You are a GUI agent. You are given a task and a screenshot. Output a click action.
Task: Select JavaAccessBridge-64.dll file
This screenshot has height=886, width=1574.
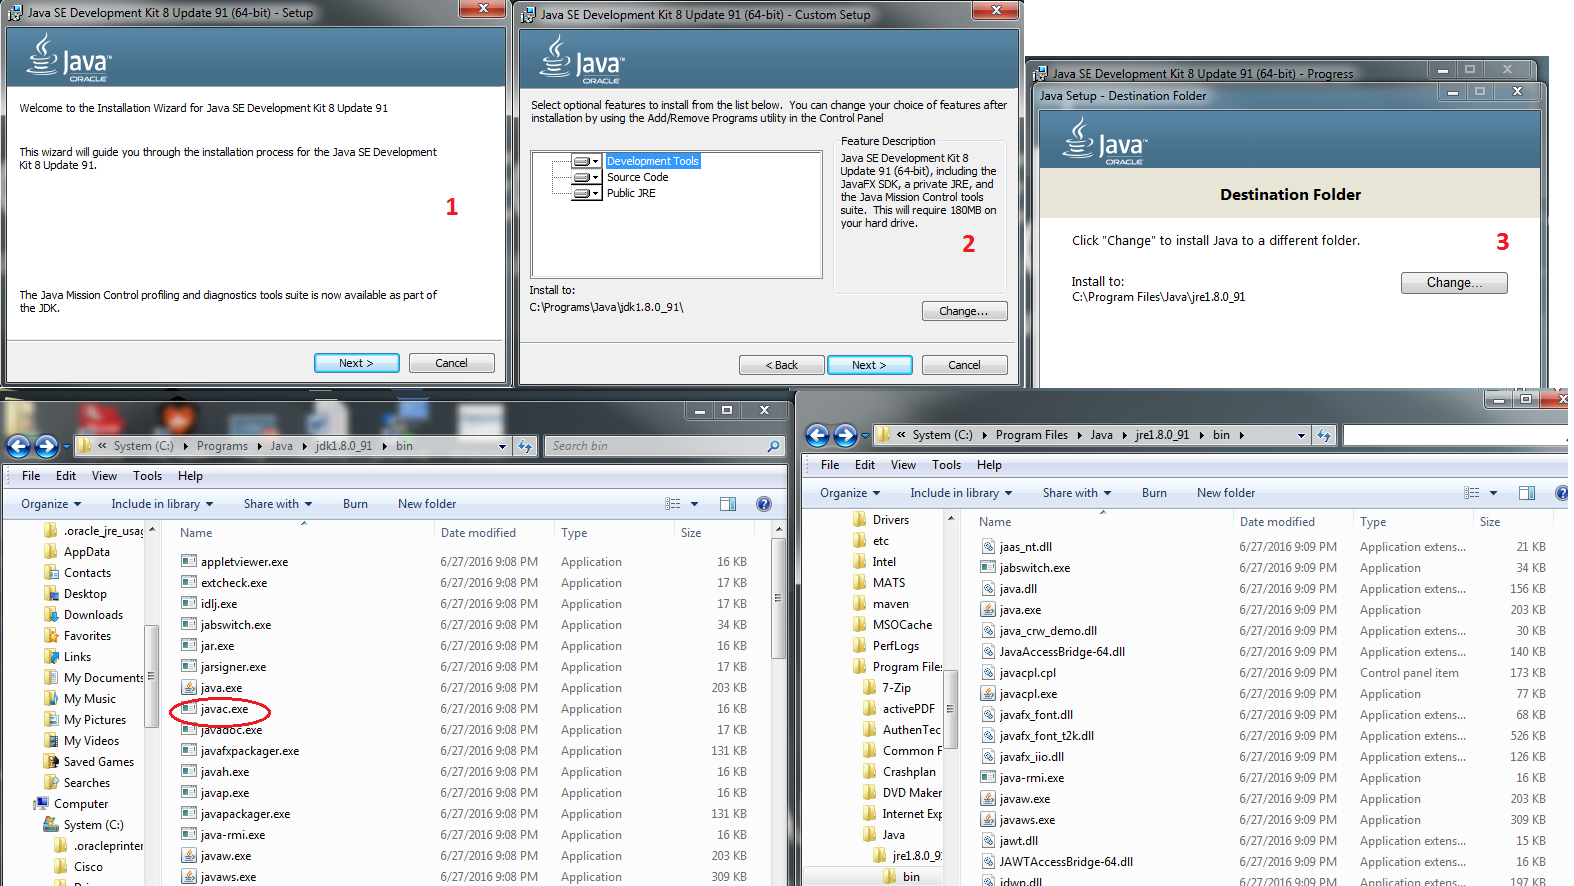coord(1062,652)
